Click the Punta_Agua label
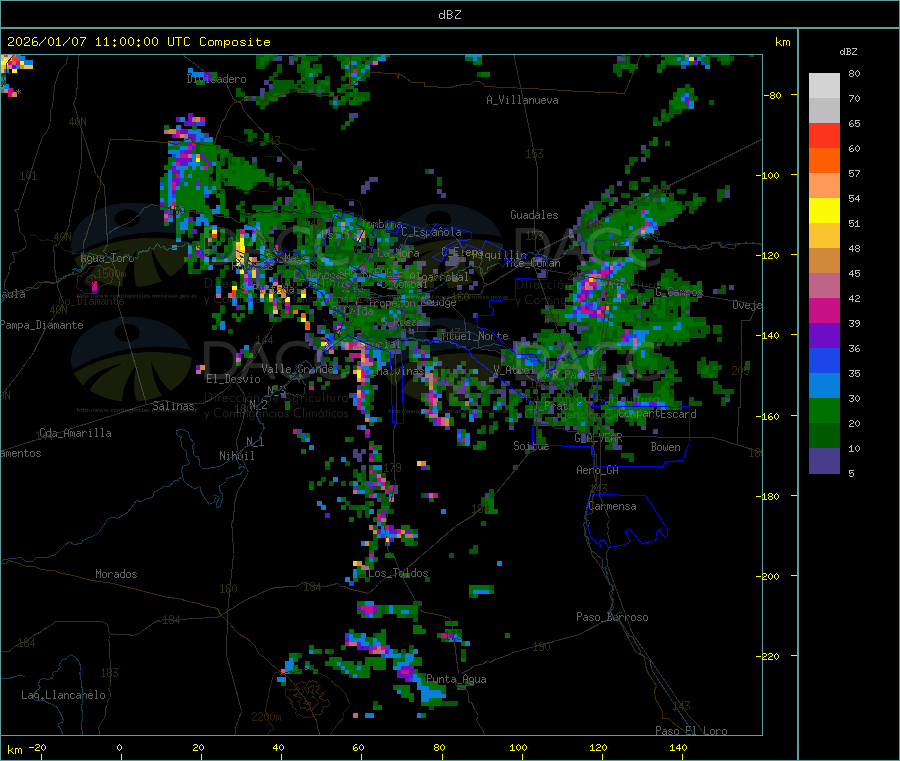This screenshot has width=900, height=761. point(456,679)
